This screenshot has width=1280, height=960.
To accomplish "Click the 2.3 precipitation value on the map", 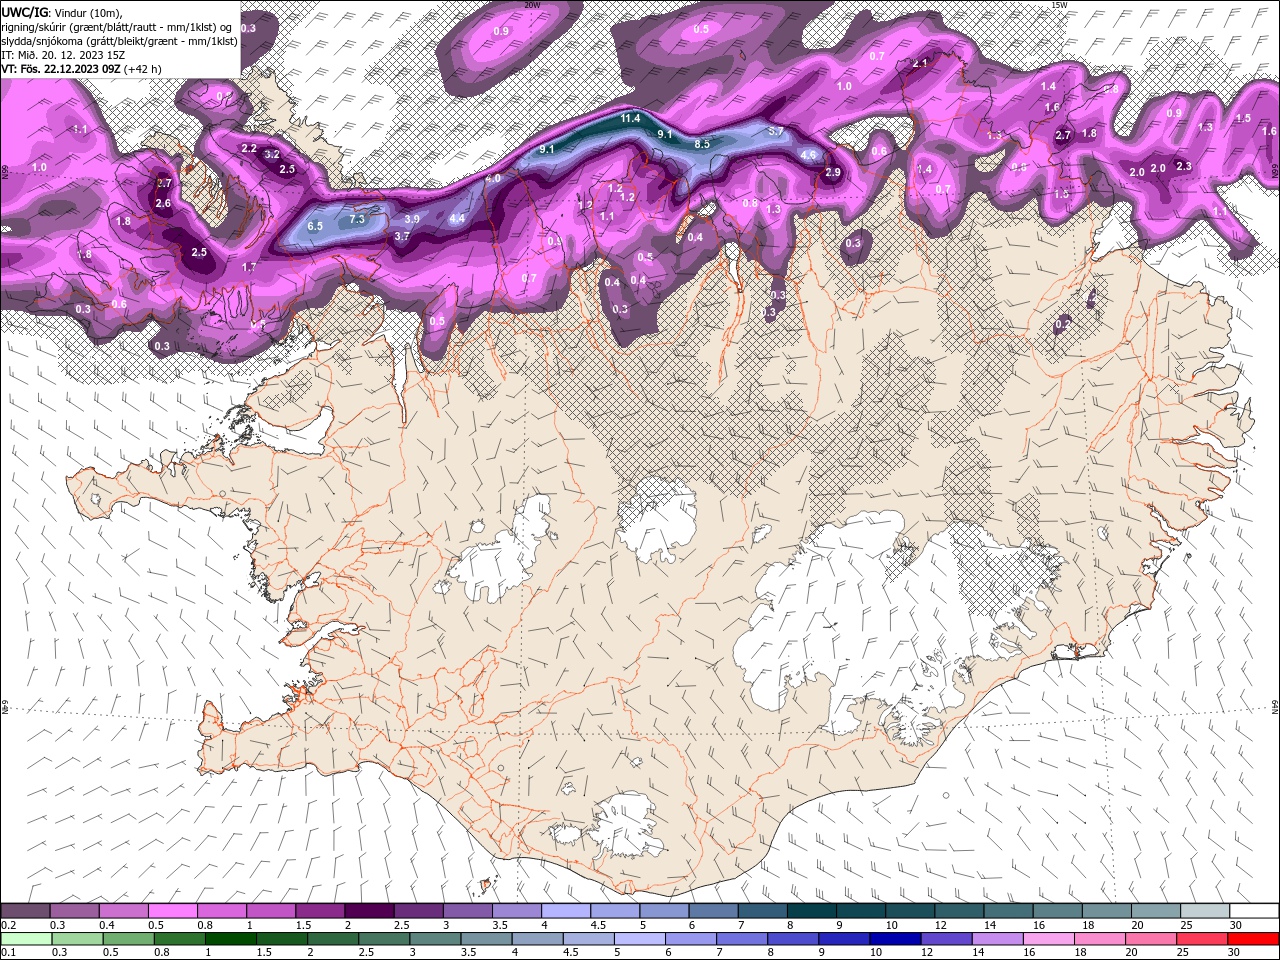I will pyautogui.click(x=1184, y=166).
